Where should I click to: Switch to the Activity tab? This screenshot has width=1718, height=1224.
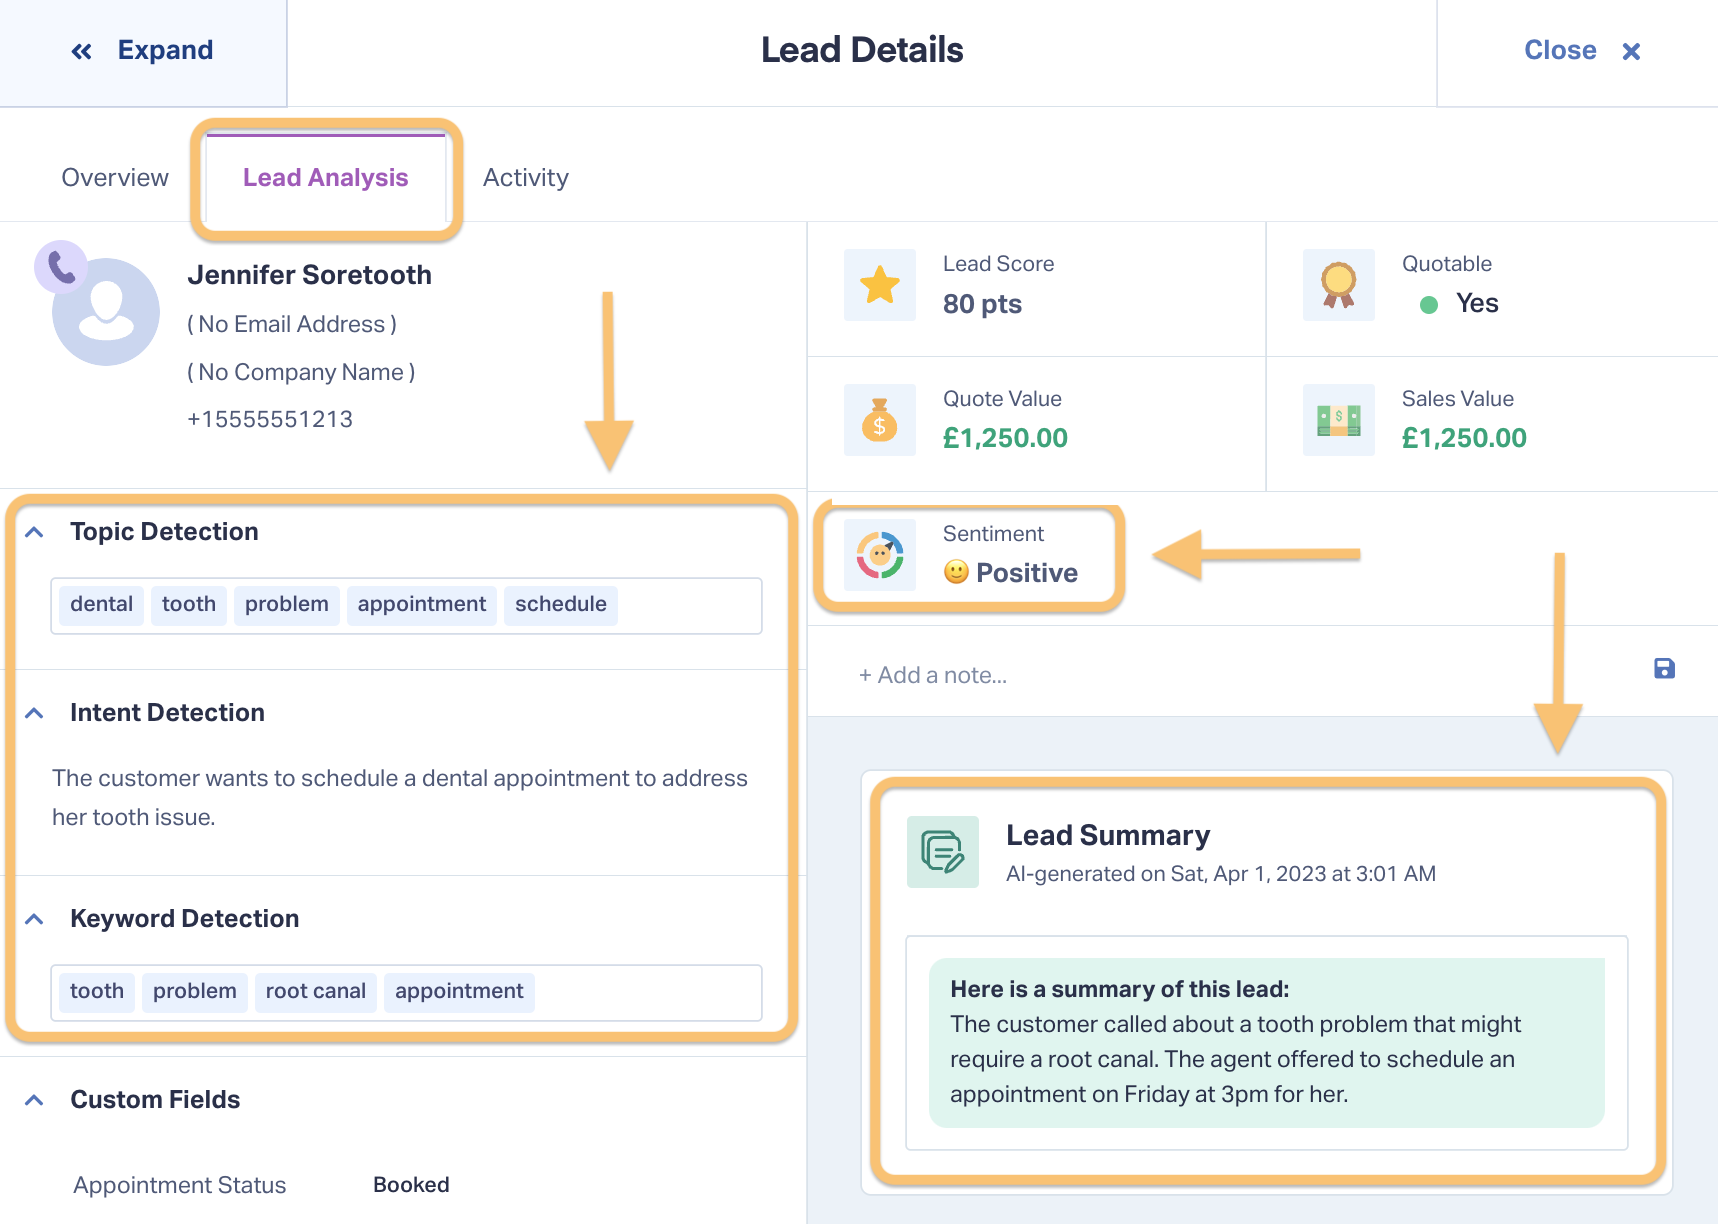click(x=525, y=177)
